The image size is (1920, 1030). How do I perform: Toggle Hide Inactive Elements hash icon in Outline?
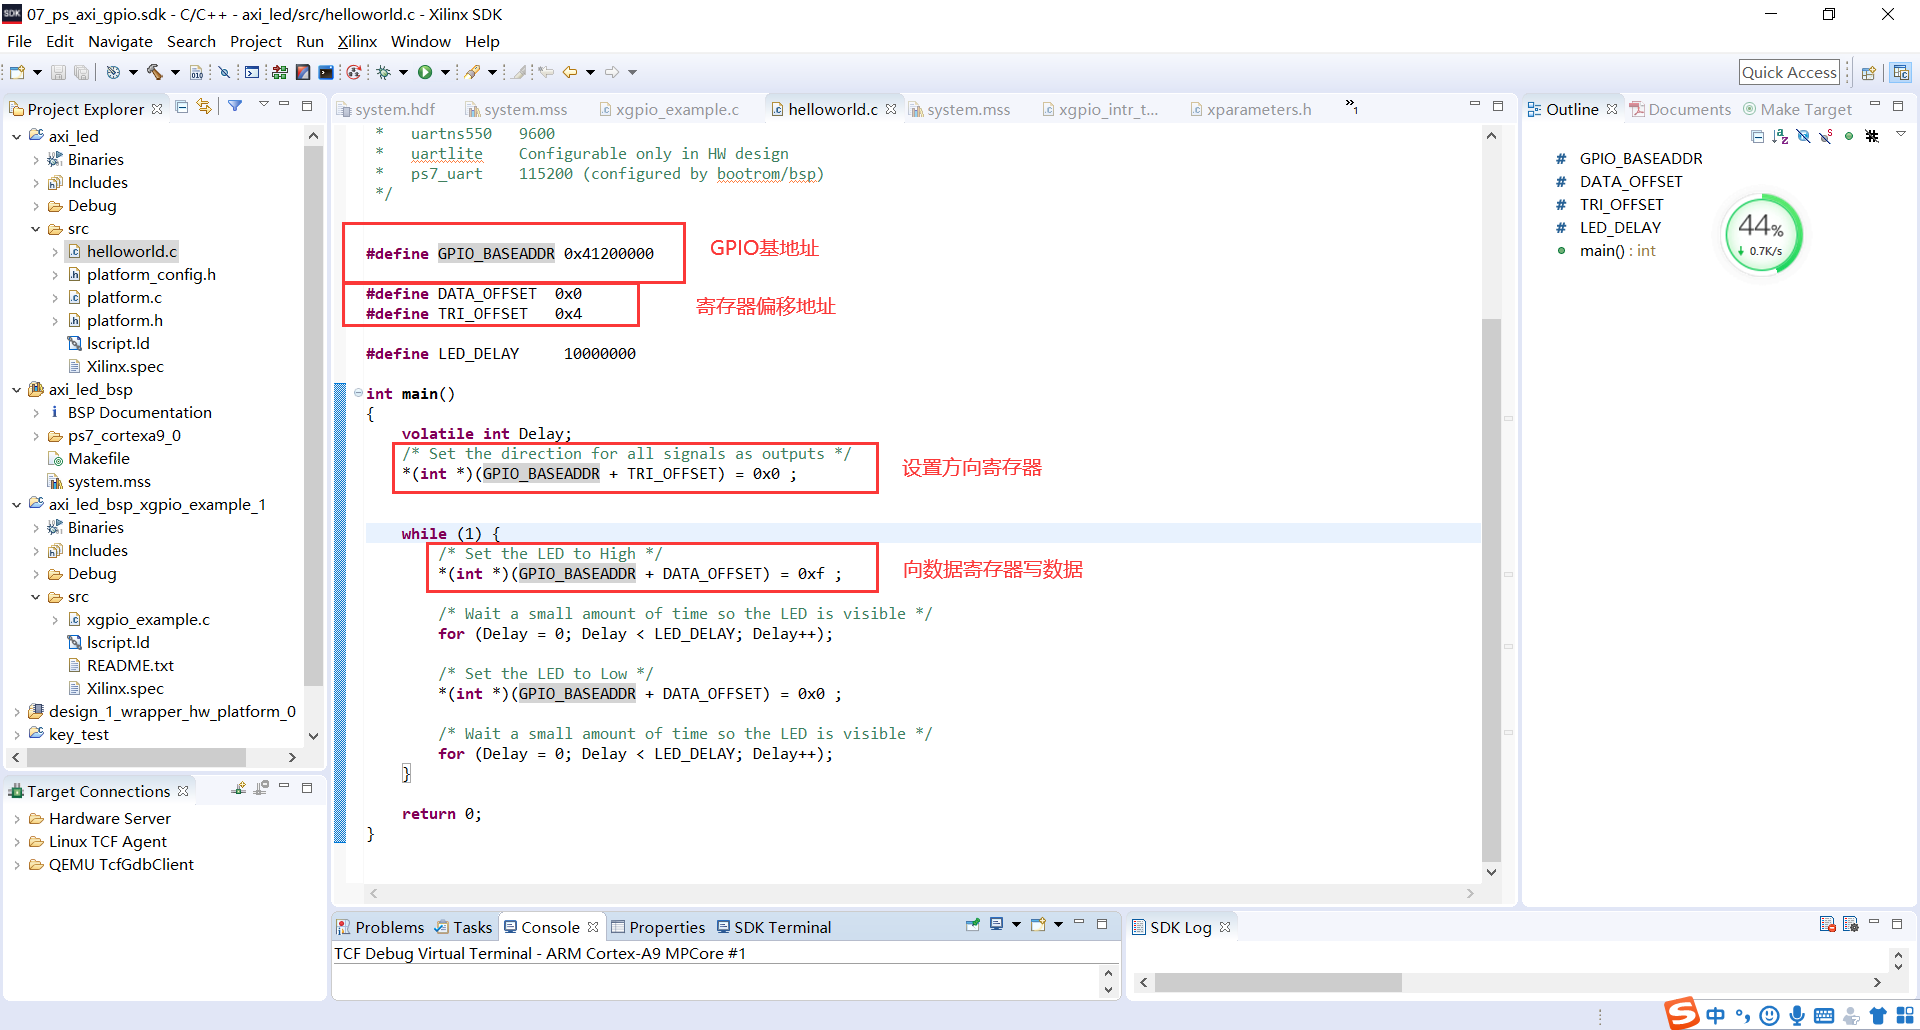click(1872, 136)
